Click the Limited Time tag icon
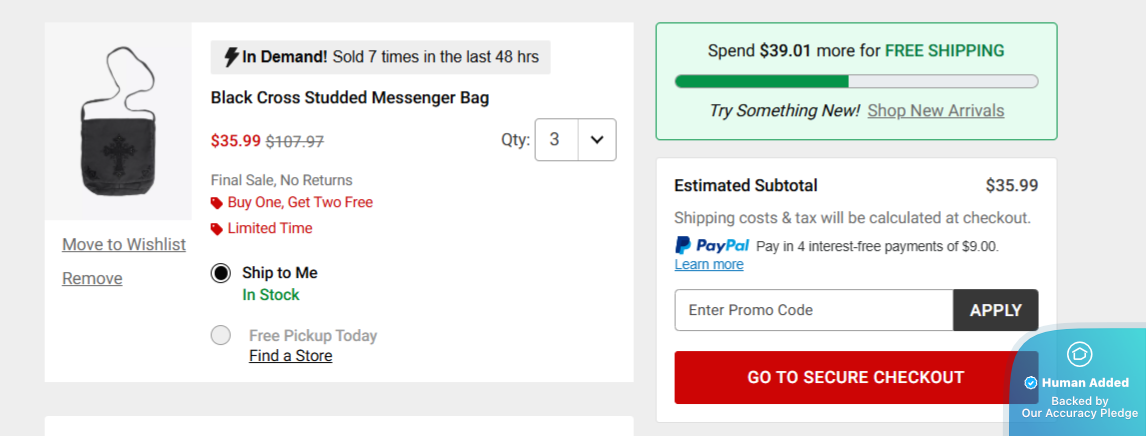 tap(217, 229)
